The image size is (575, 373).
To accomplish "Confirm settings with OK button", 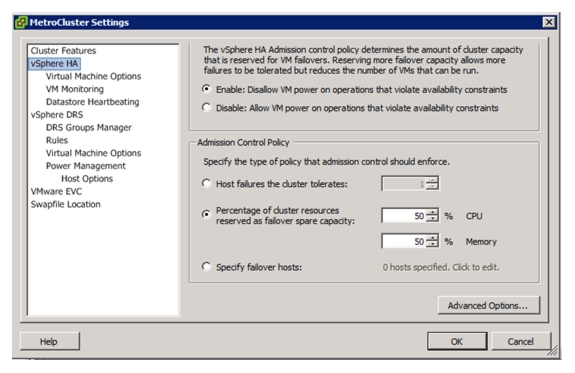I will pyautogui.click(x=457, y=341).
